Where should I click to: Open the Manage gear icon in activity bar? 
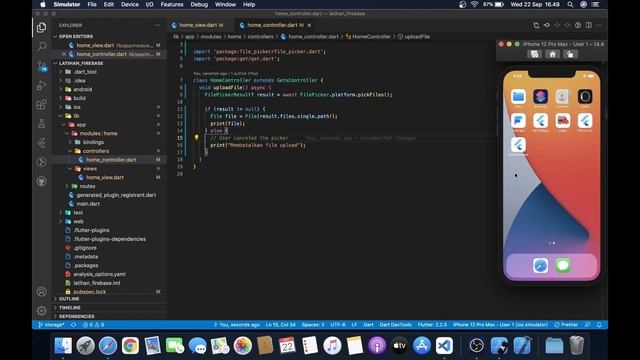[x=42, y=311]
